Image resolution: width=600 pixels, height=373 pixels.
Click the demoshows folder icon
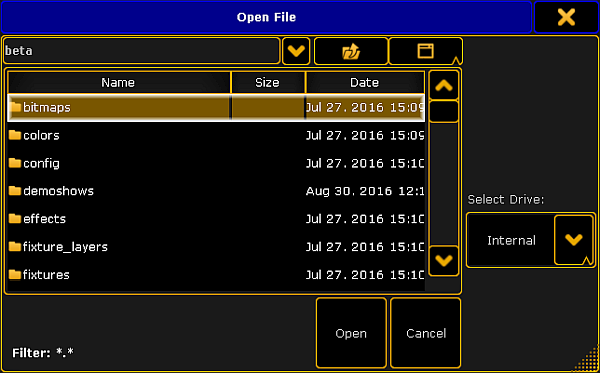pyautogui.click(x=15, y=191)
